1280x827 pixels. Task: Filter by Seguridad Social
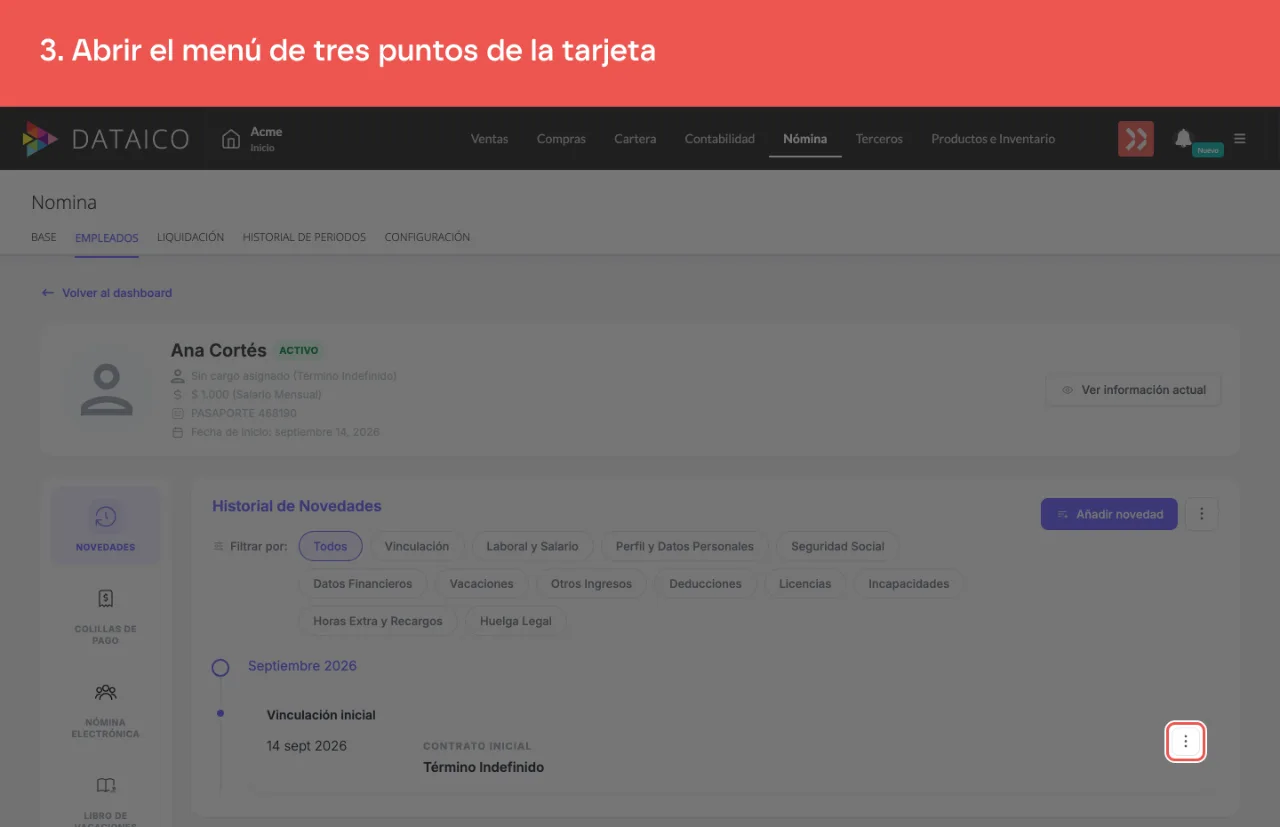pos(838,546)
